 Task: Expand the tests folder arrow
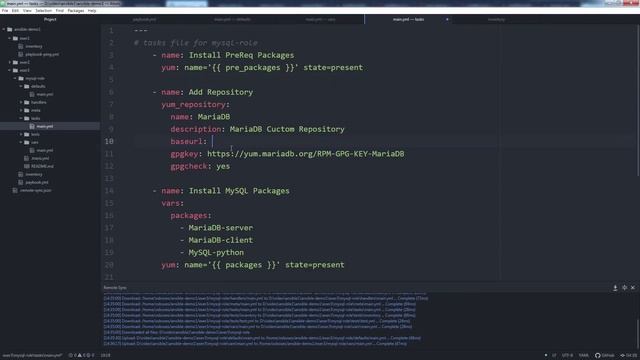21,134
